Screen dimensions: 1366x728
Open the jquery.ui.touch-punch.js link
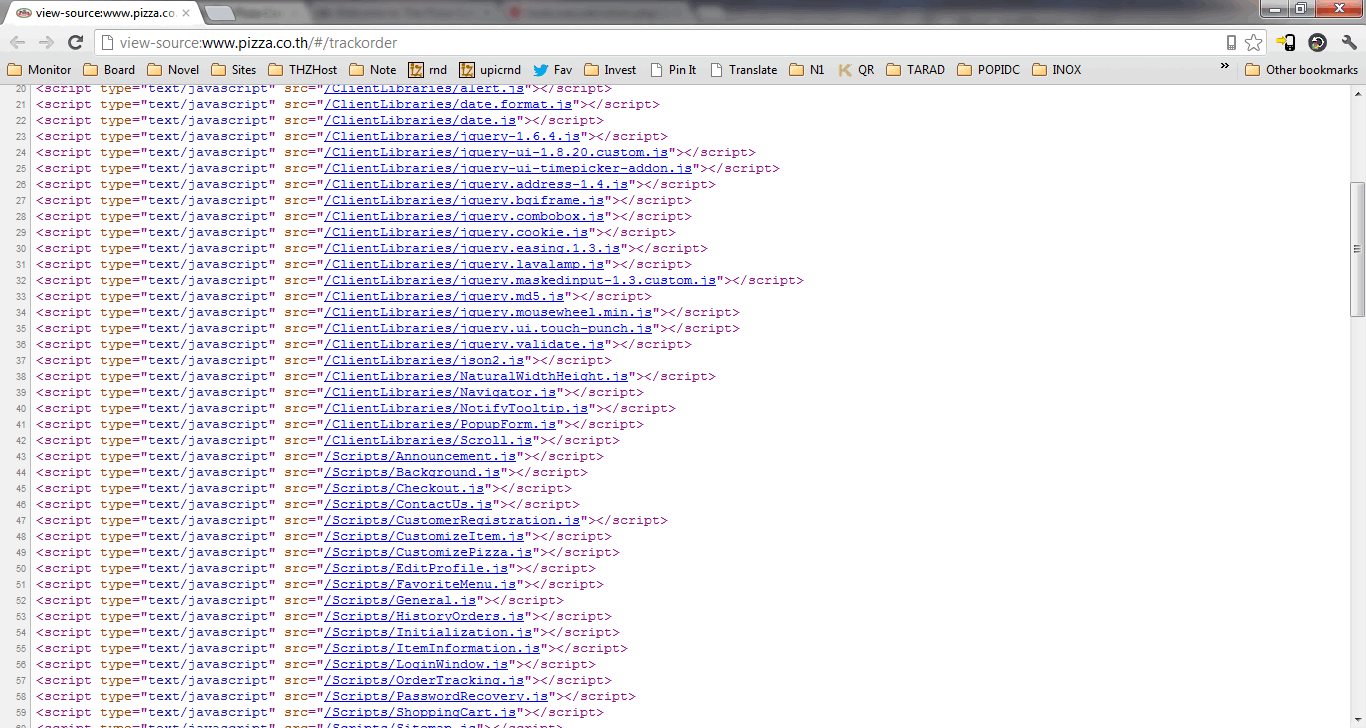(x=488, y=328)
